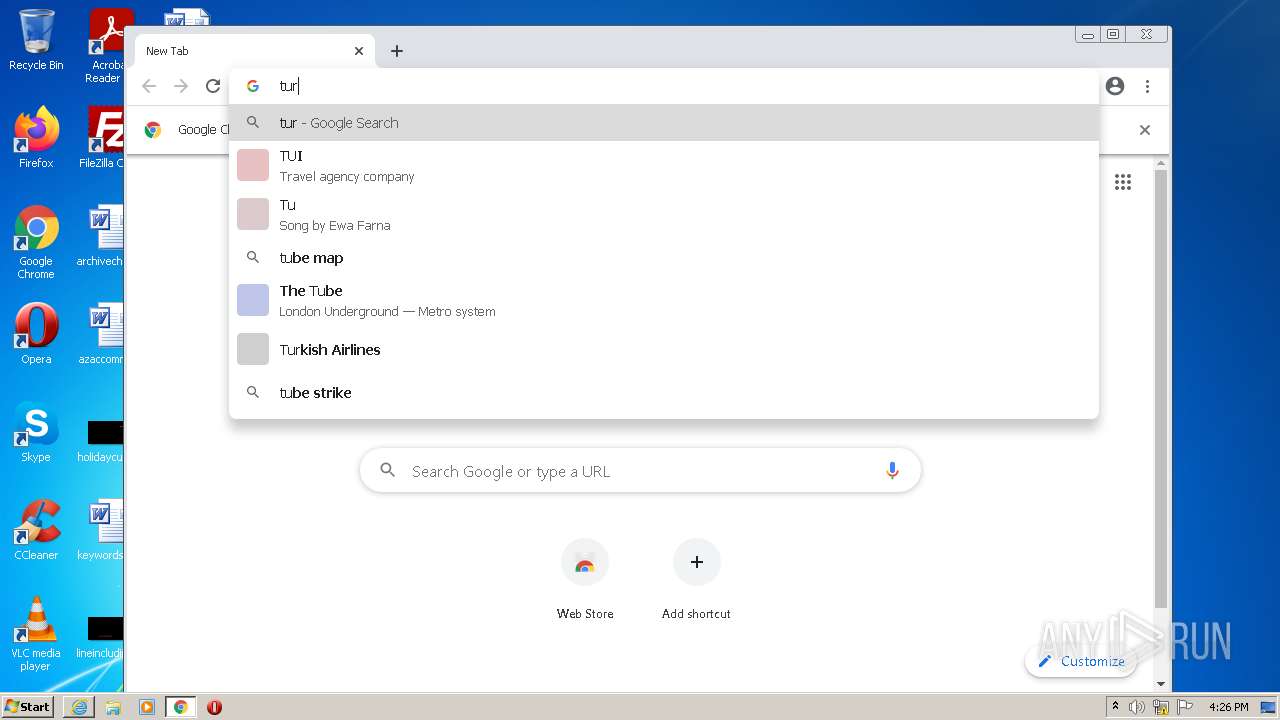Open the Skype desktop icon
Viewport: 1280px width, 720px height.
(x=36, y=431)
